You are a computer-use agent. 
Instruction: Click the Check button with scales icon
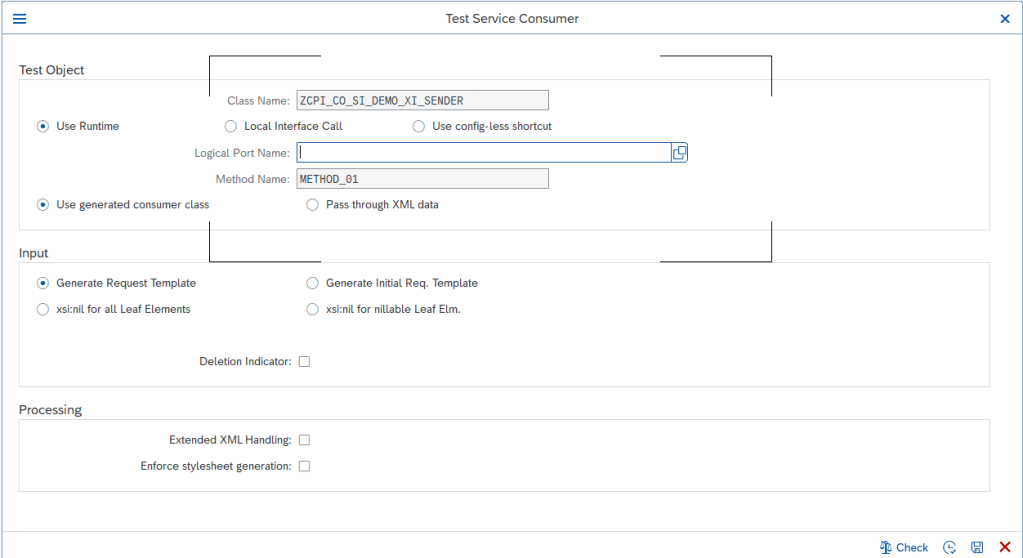tap(904, 547)
